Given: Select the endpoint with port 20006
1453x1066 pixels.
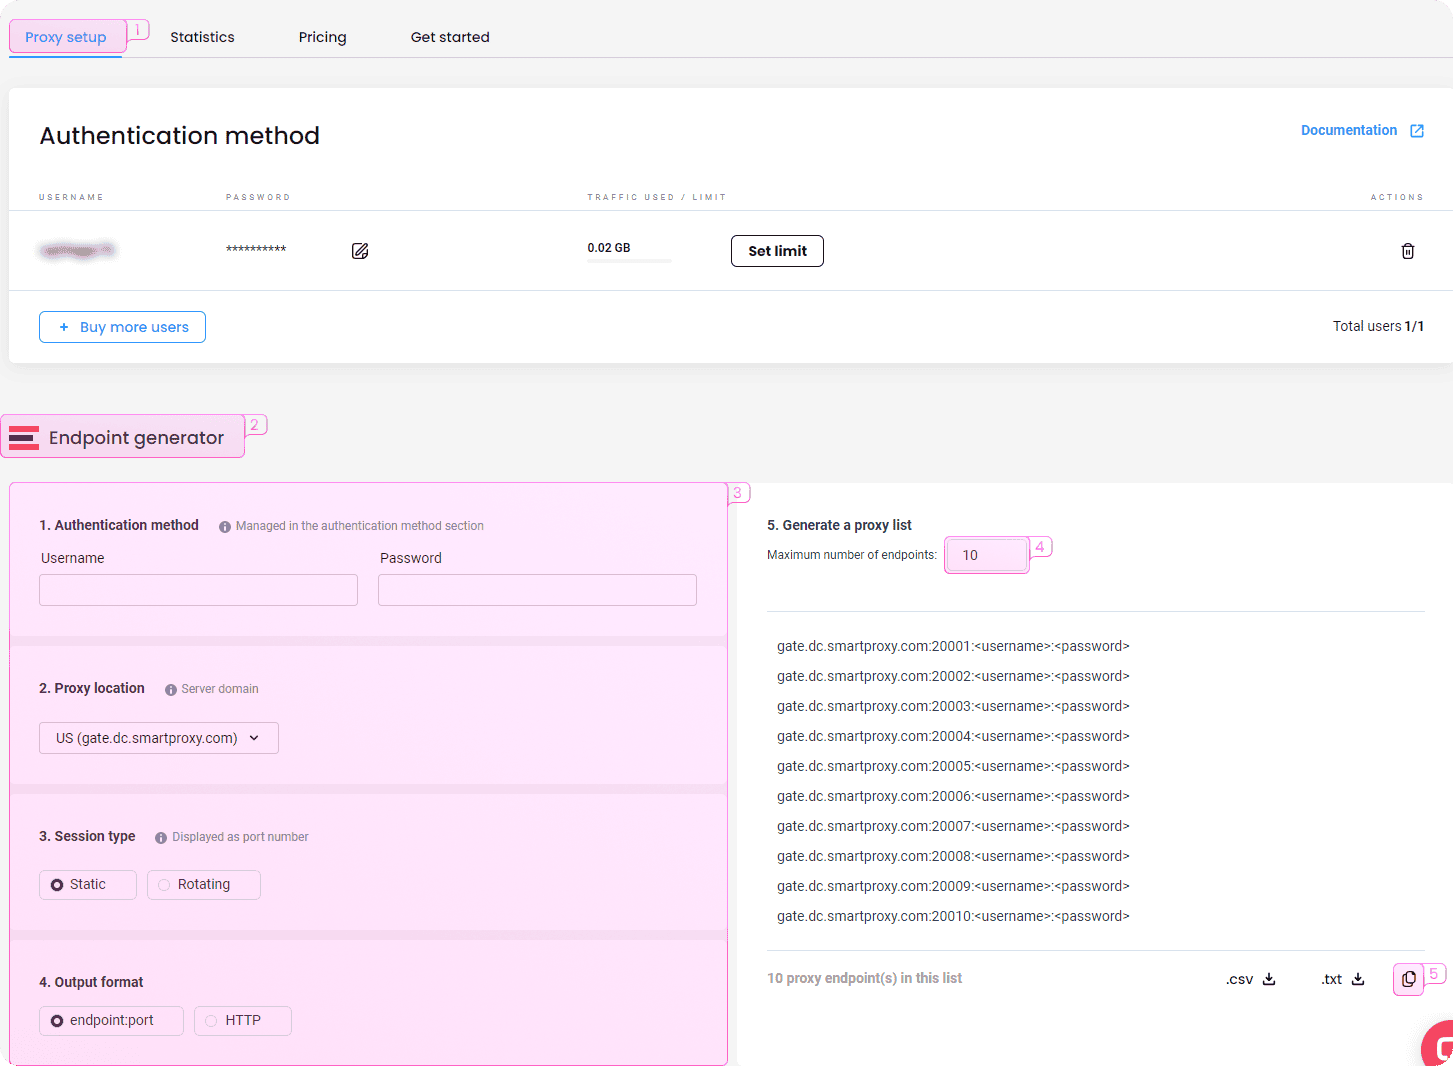Looking at the screenshot, I should point(953,797).
